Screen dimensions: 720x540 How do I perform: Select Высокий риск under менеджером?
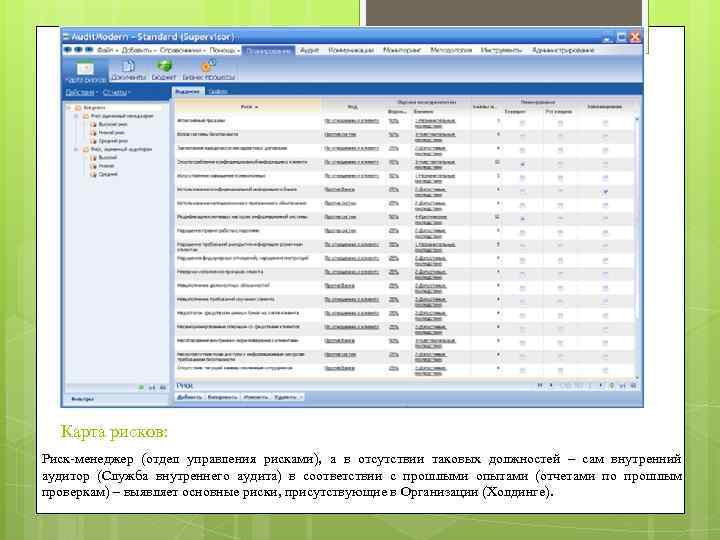pos(112,124)
